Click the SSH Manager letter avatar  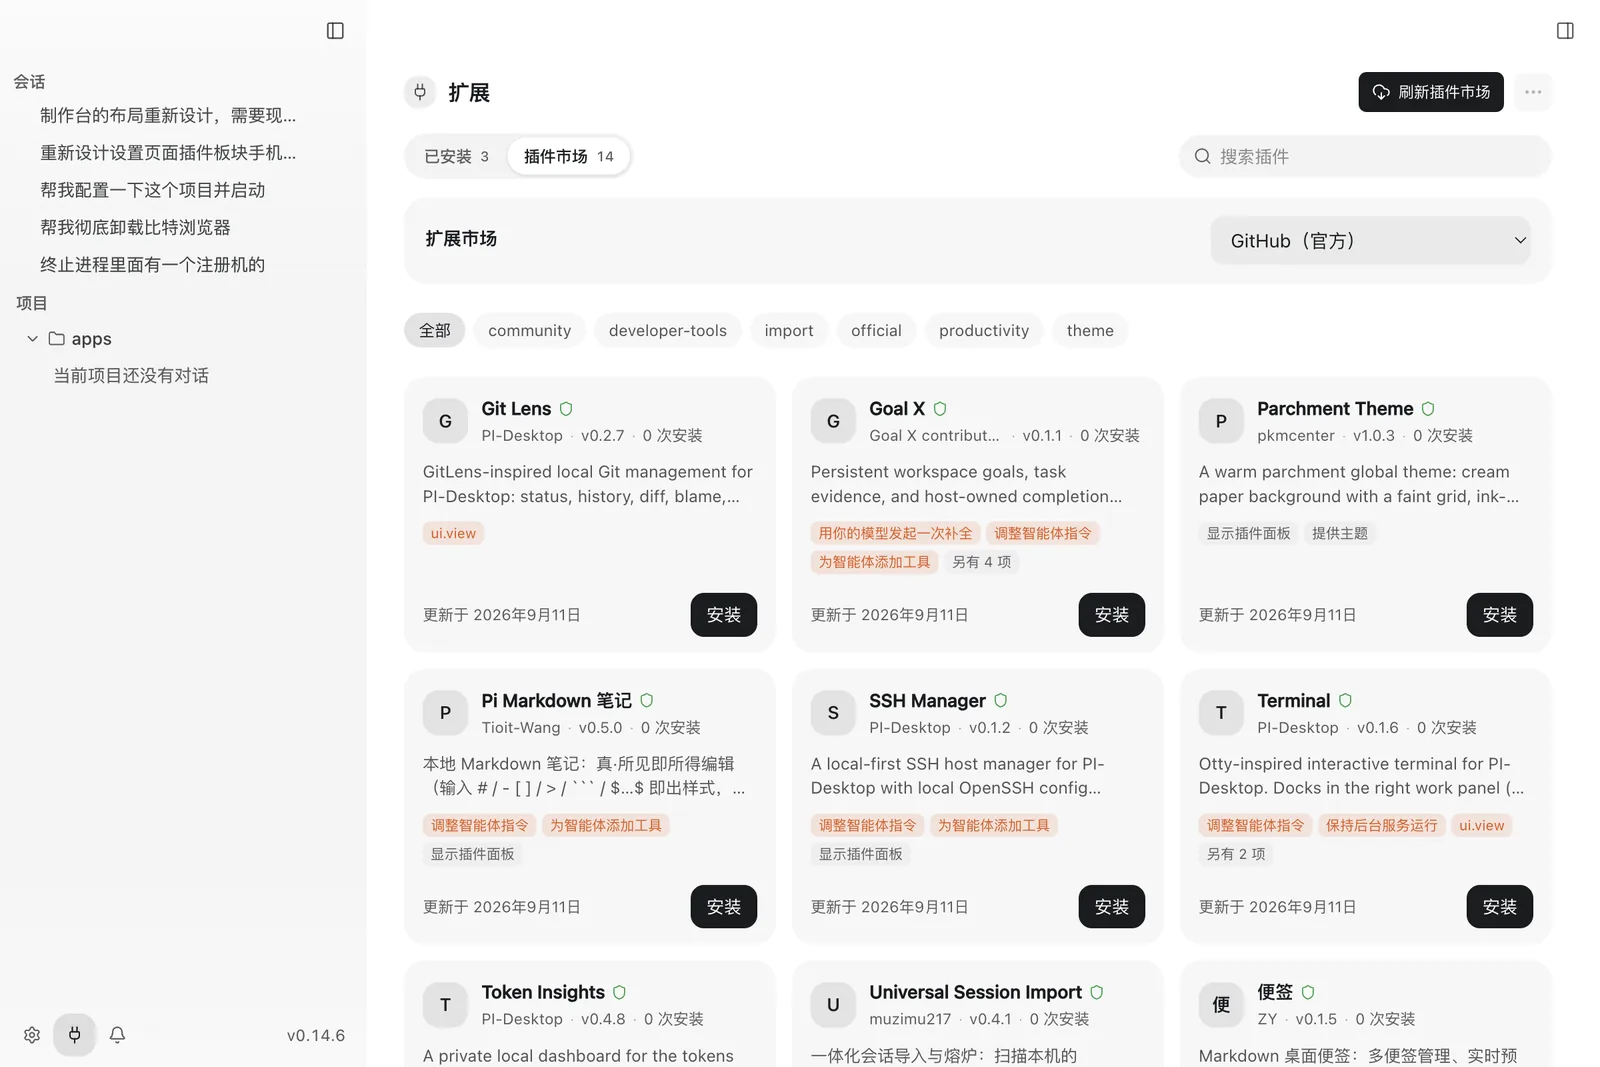pyautogui.click(x=833, y=713)
